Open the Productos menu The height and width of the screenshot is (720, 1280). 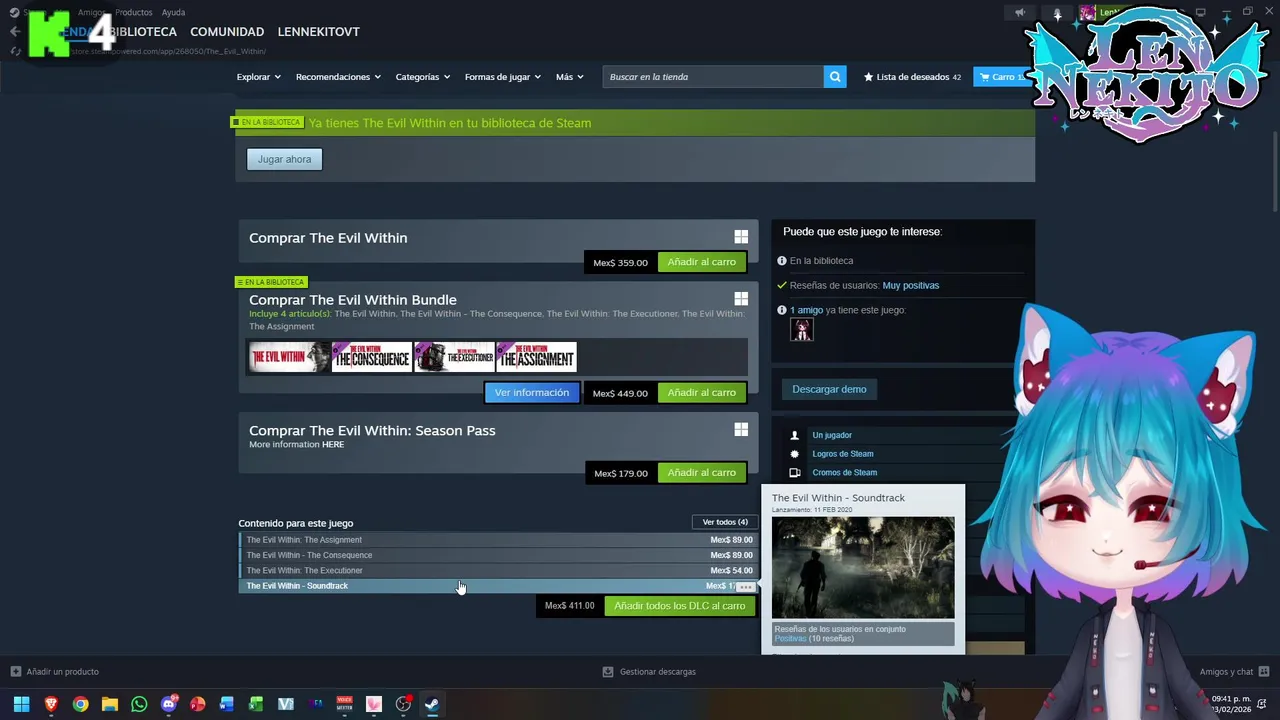tap(133, 12)
